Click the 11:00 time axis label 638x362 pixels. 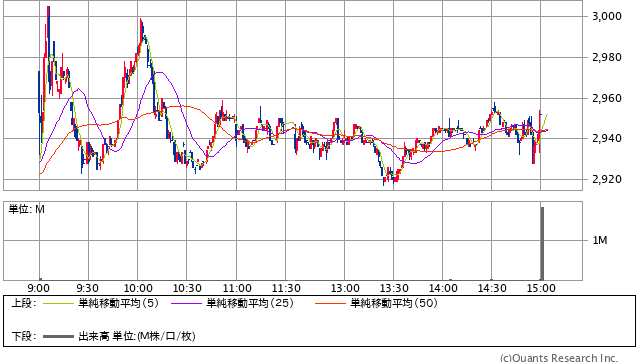pos(237,288)
